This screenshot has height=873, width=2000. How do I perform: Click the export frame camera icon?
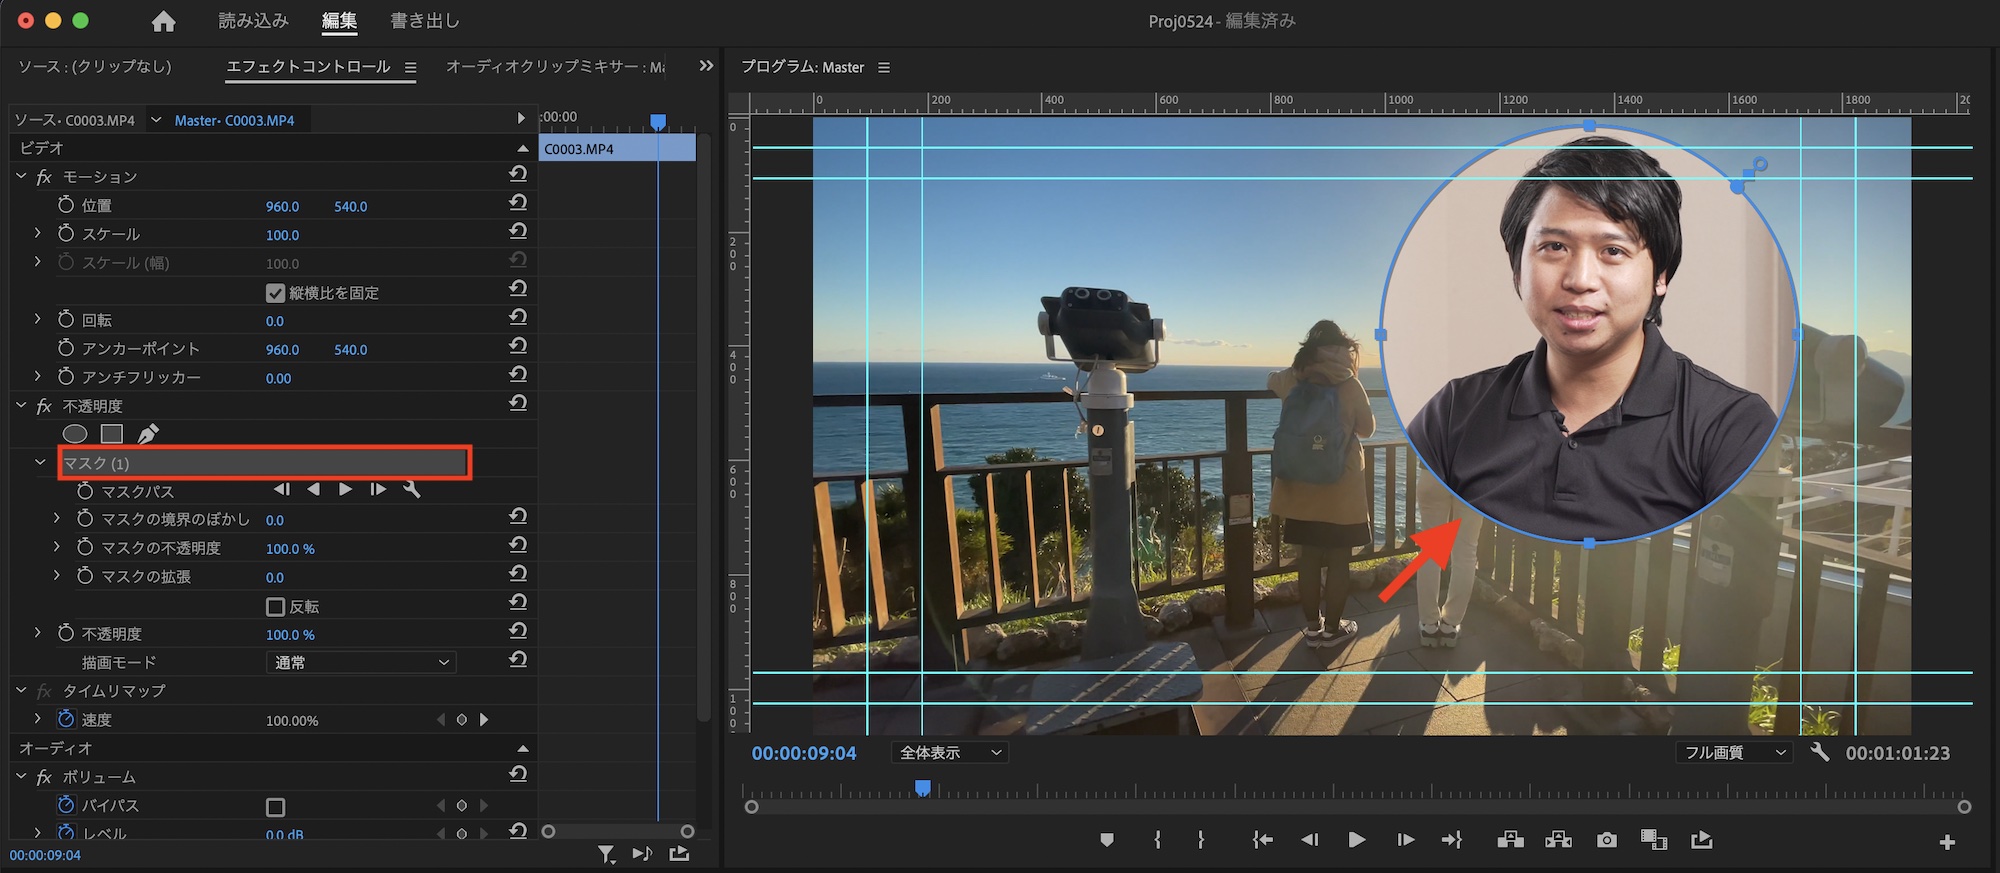[1606, 840]
